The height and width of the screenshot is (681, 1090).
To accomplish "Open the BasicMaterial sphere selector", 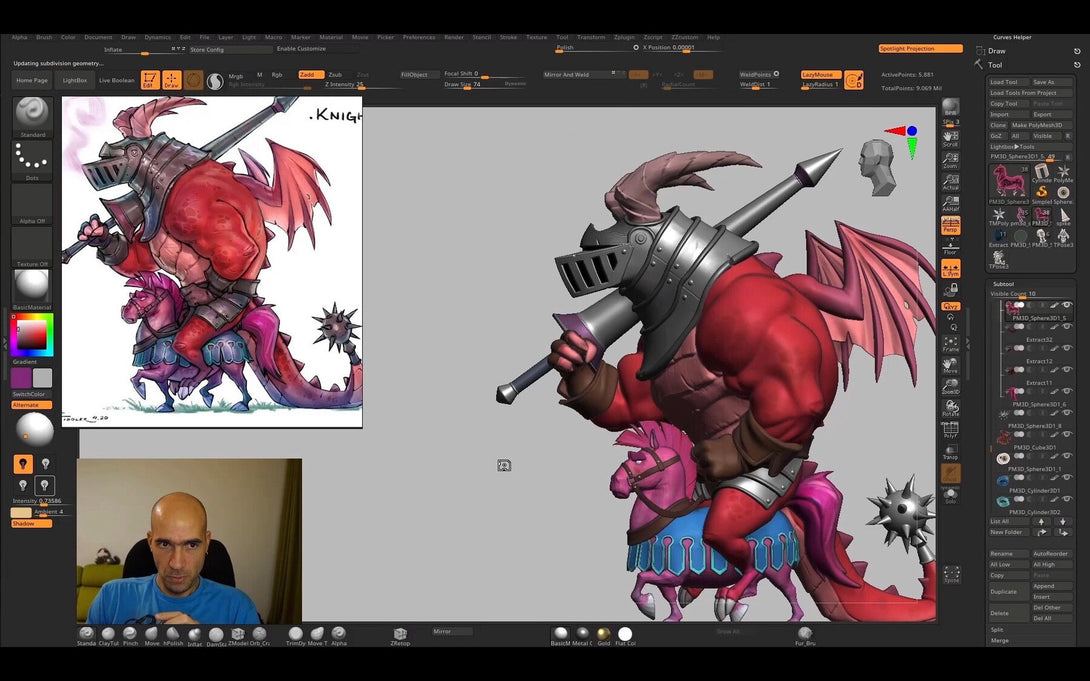I will tap(32, 288).
